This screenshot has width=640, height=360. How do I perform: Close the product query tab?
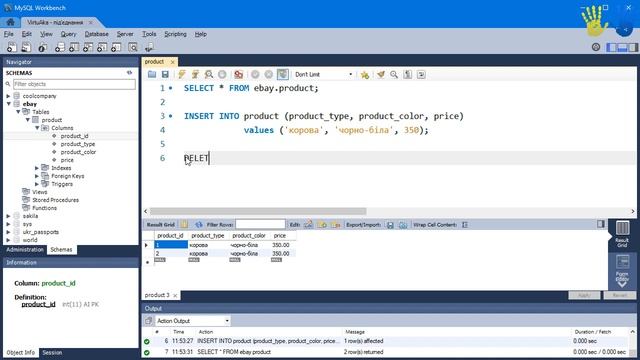click(173, 62)
